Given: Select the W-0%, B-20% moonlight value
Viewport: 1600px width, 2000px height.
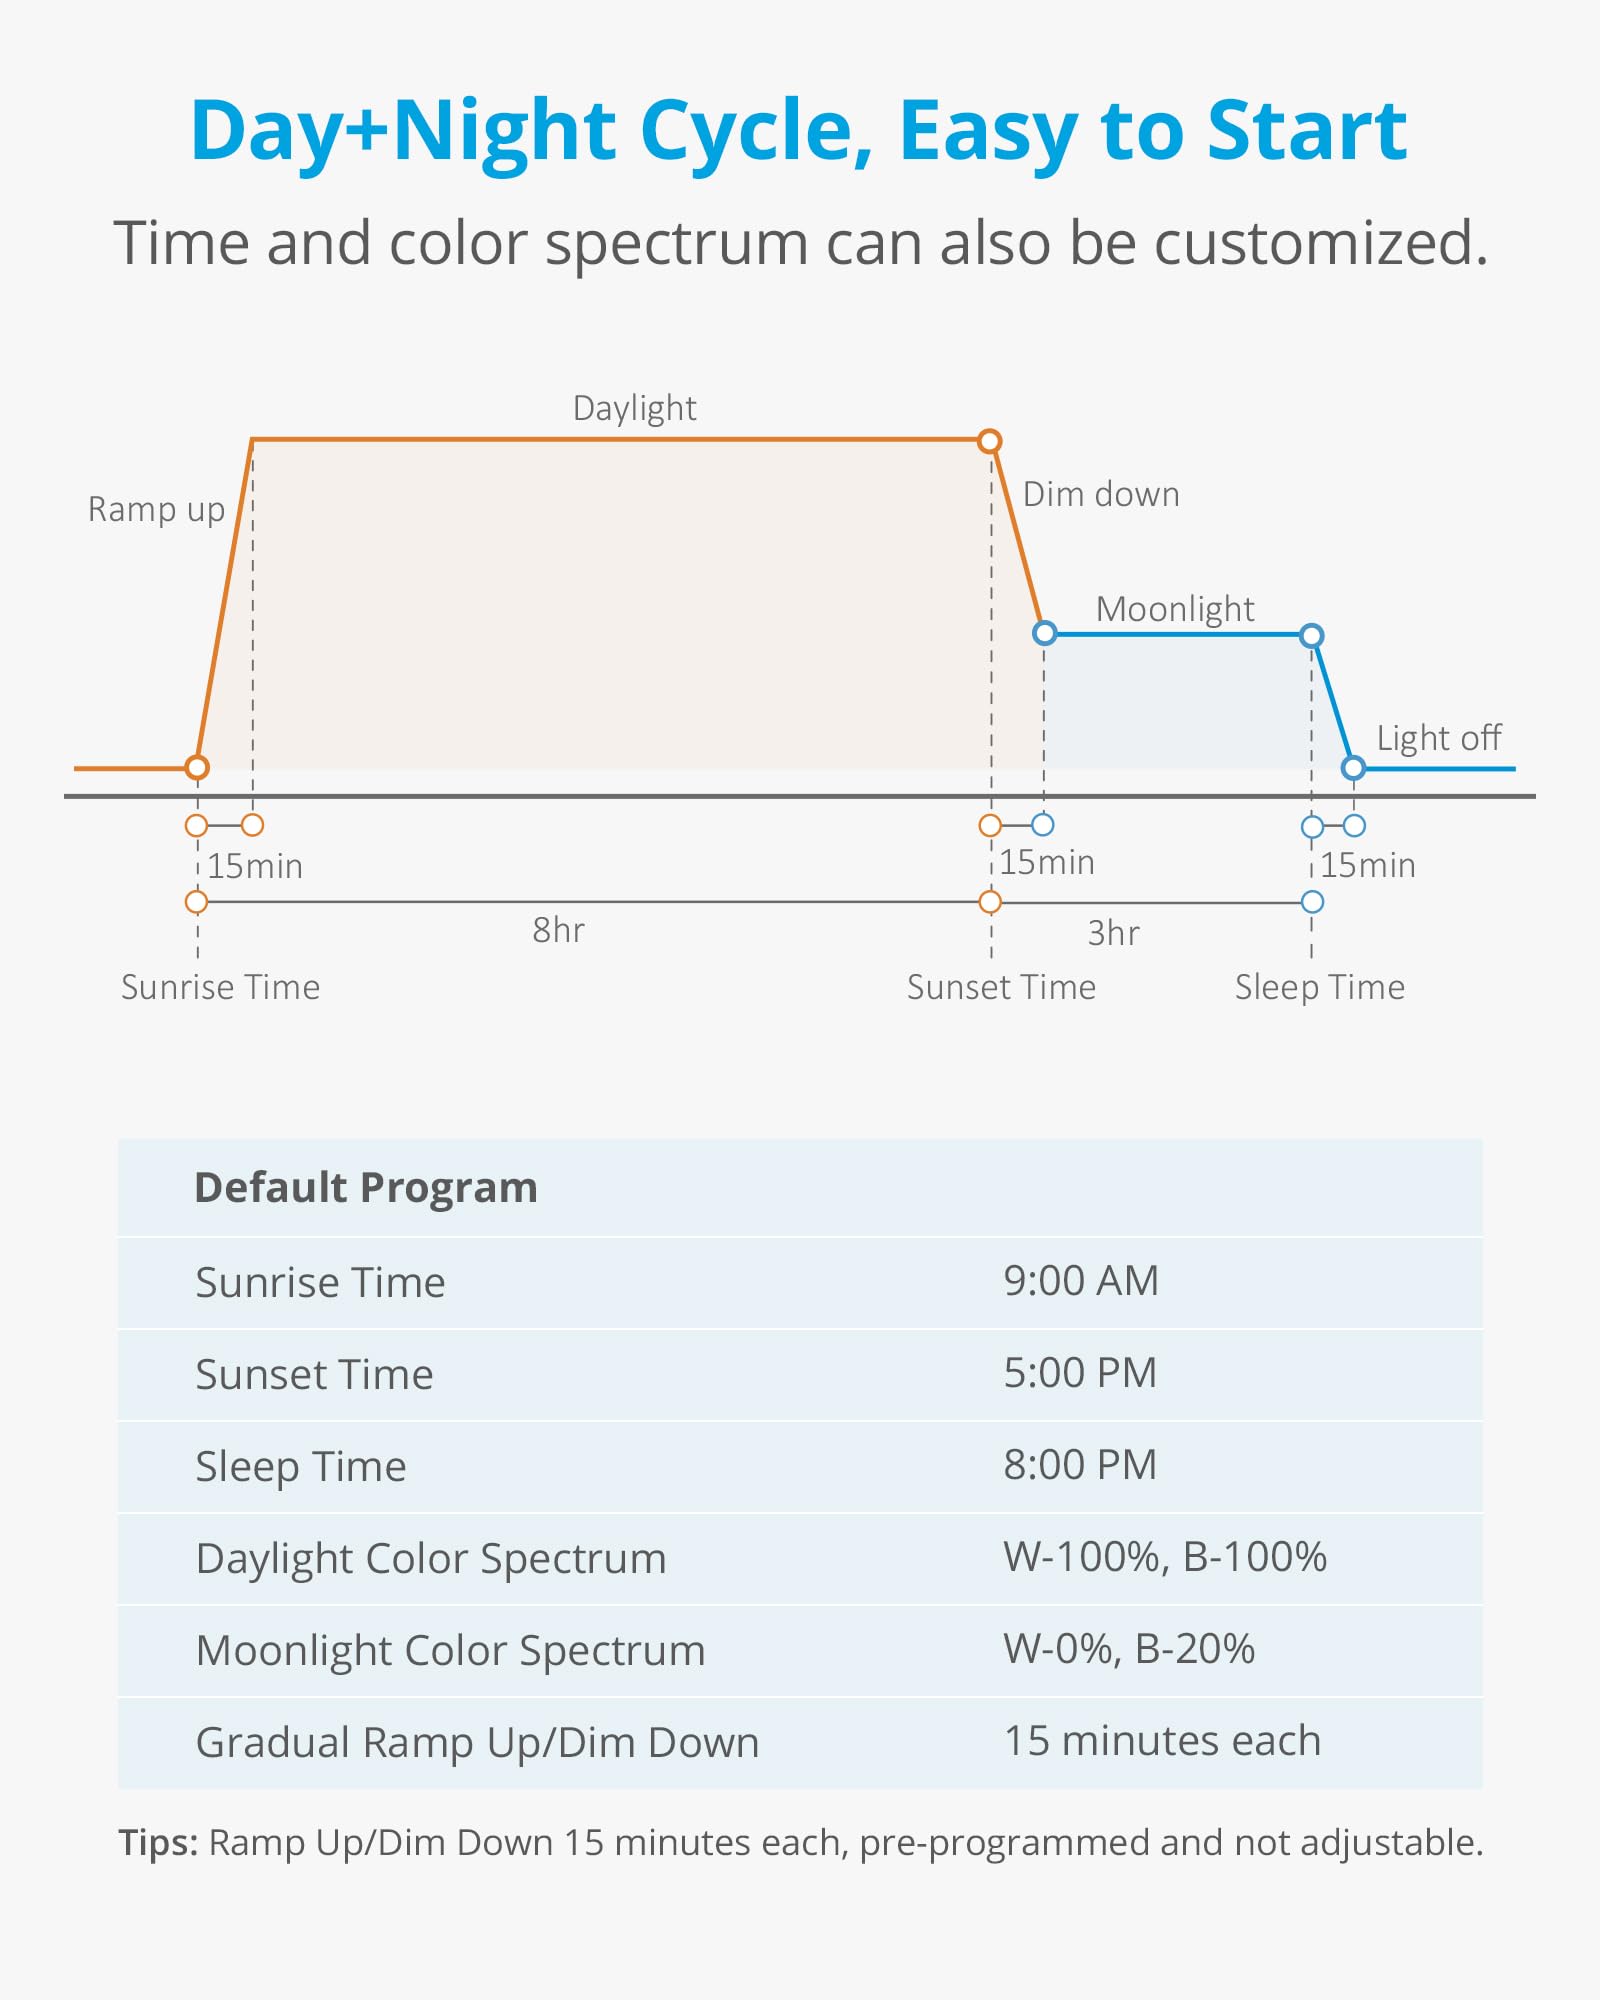Looking at the screenshot, I should (1129, 1649).
